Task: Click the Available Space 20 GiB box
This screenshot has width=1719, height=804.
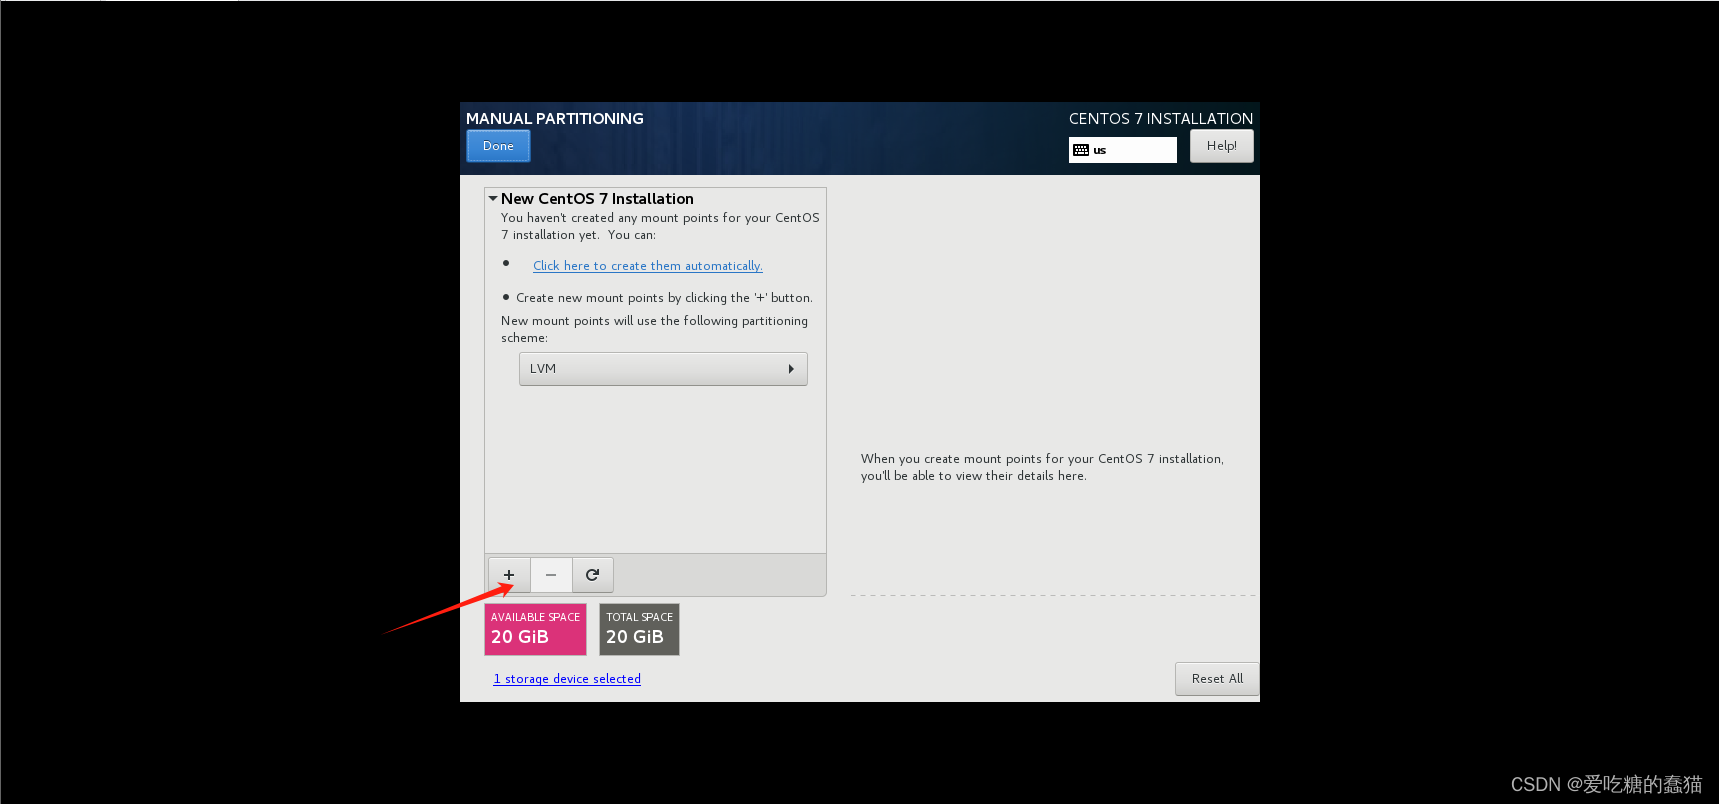Action: [x=535, y=629]
